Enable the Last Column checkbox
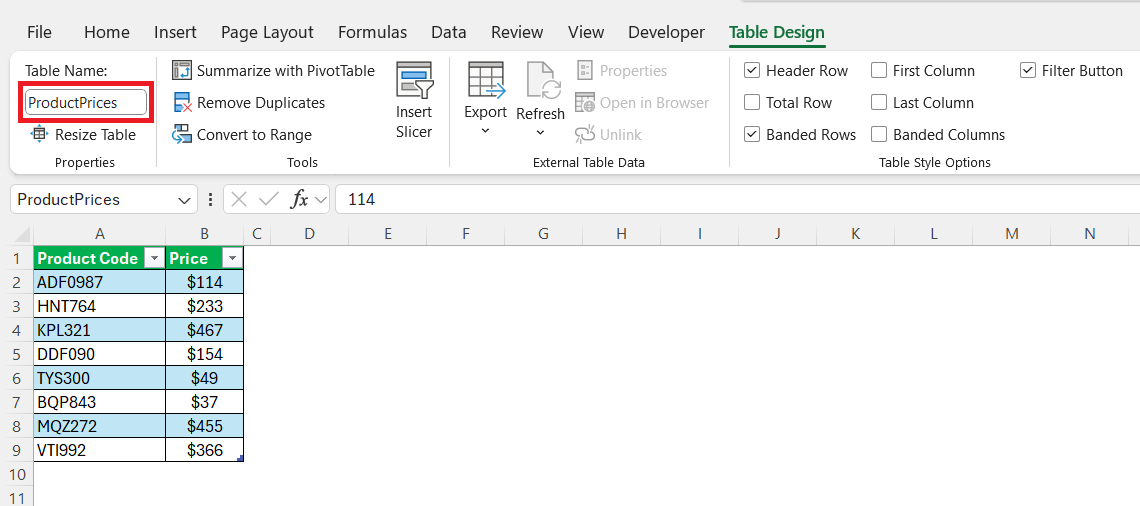 (x=880, y=103)
